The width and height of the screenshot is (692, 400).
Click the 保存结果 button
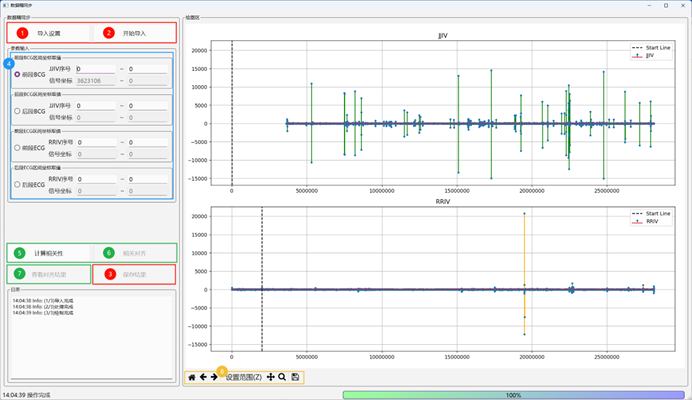(x=134, y=273)
